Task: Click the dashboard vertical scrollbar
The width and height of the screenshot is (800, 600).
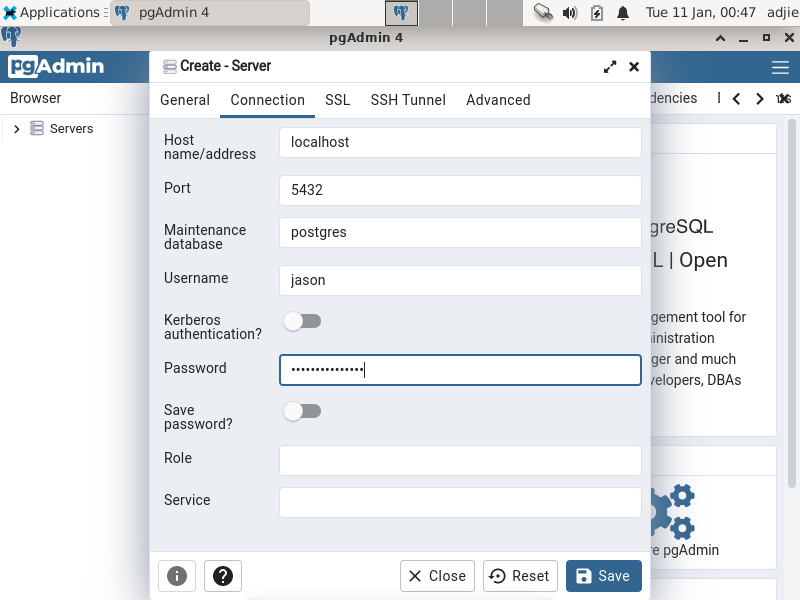Action: coord(792,304)
